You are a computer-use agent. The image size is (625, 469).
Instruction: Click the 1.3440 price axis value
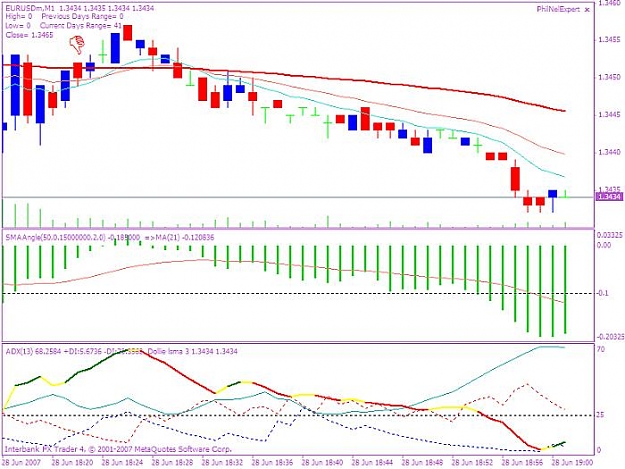[x=609, y=152]
